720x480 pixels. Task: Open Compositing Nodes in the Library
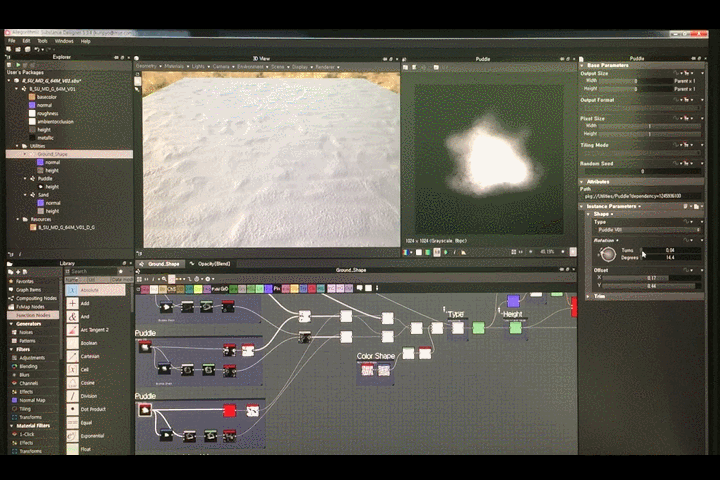point(35,298)
